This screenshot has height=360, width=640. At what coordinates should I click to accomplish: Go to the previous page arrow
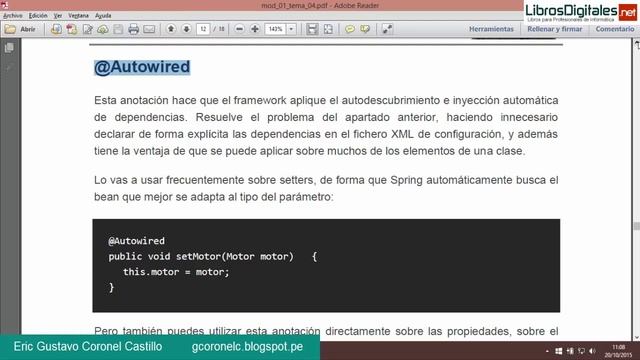click(171, 29)
